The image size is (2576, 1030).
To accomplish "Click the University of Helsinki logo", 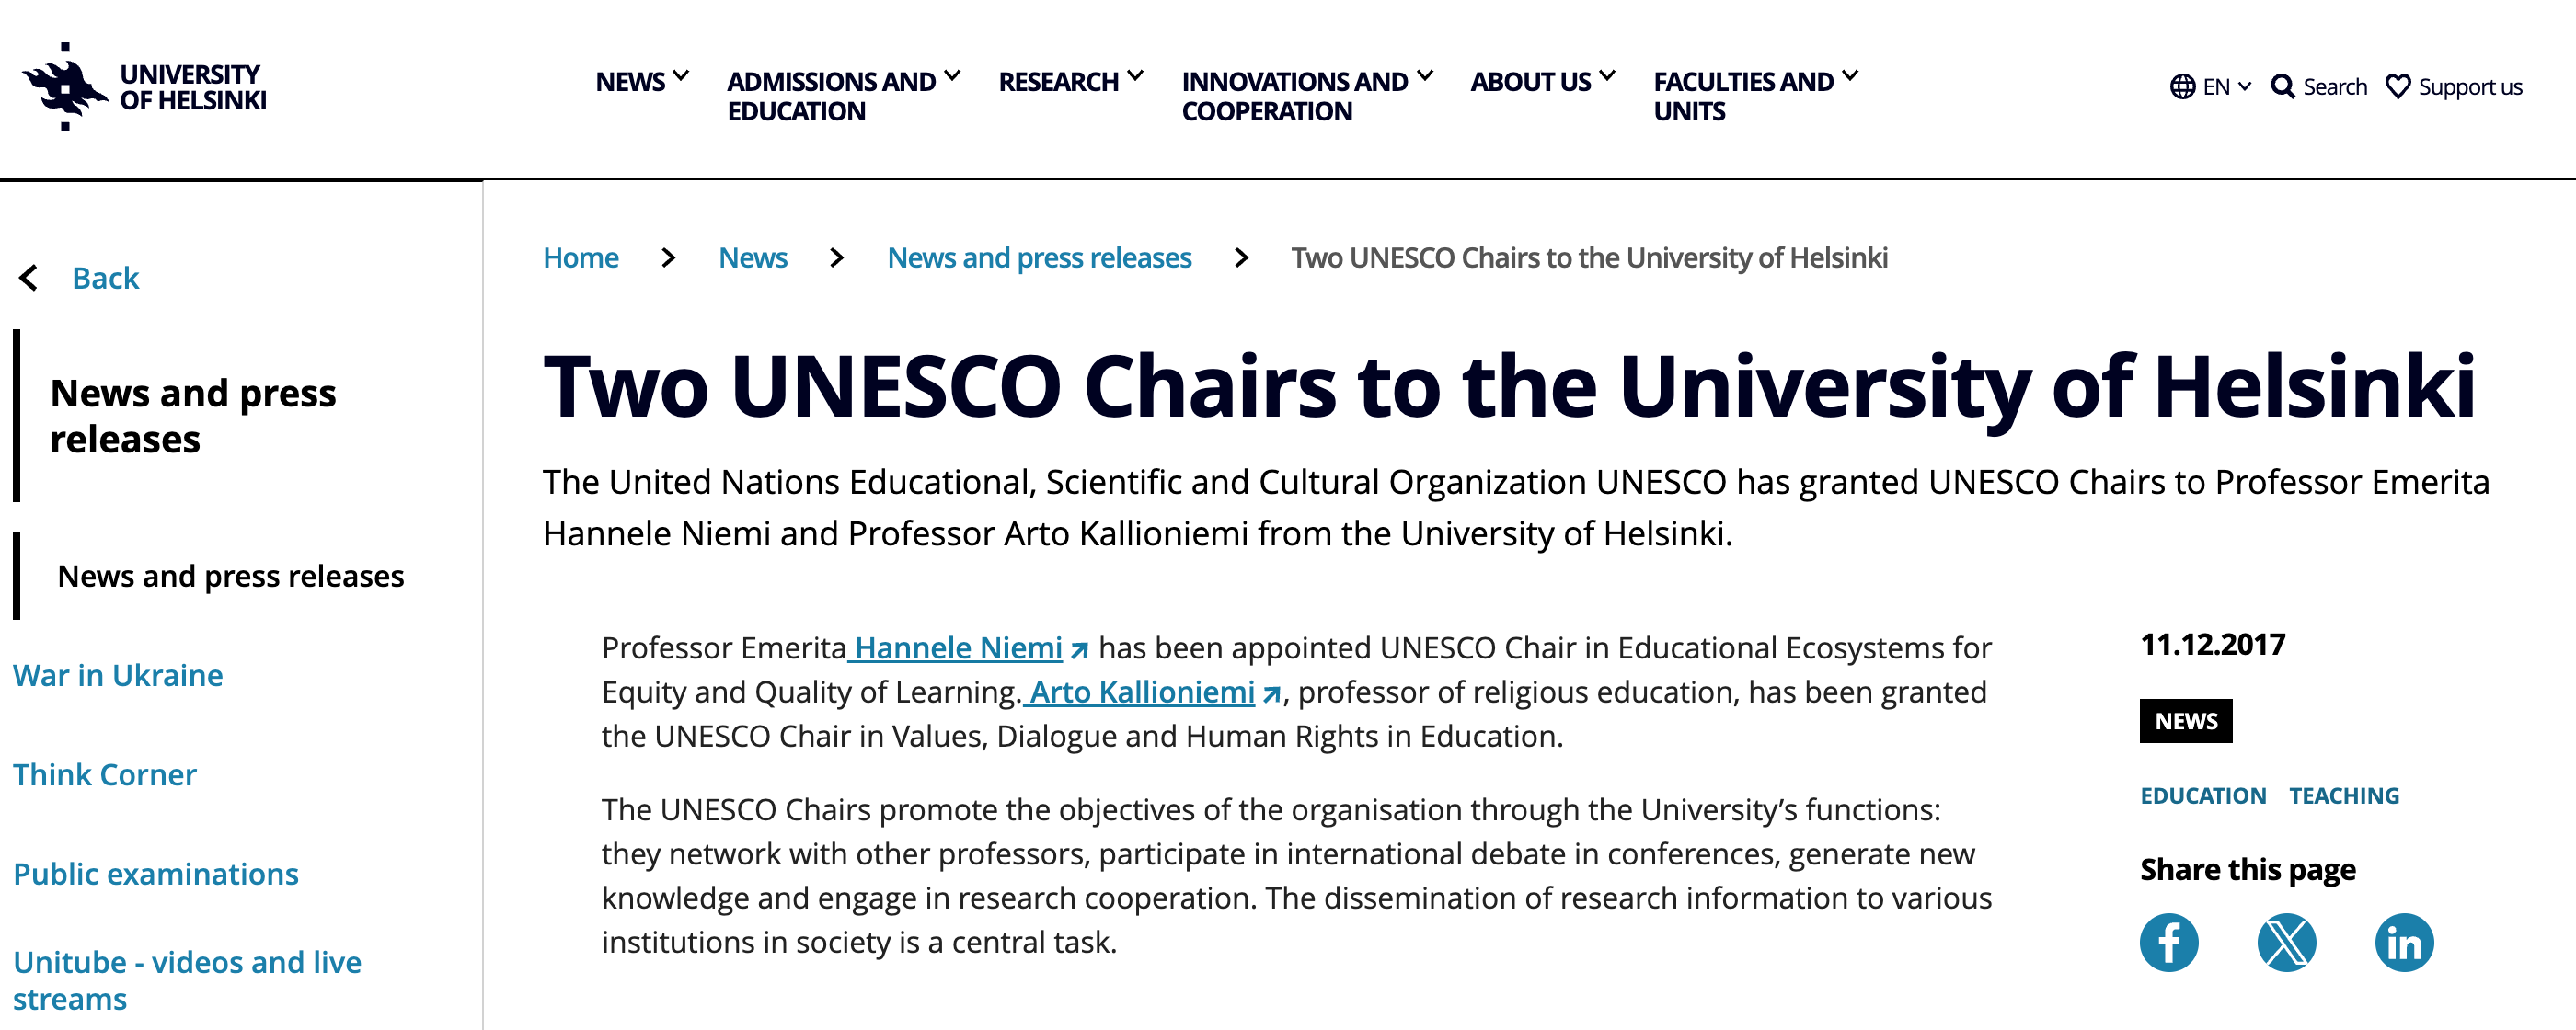I will pos(145,87).
